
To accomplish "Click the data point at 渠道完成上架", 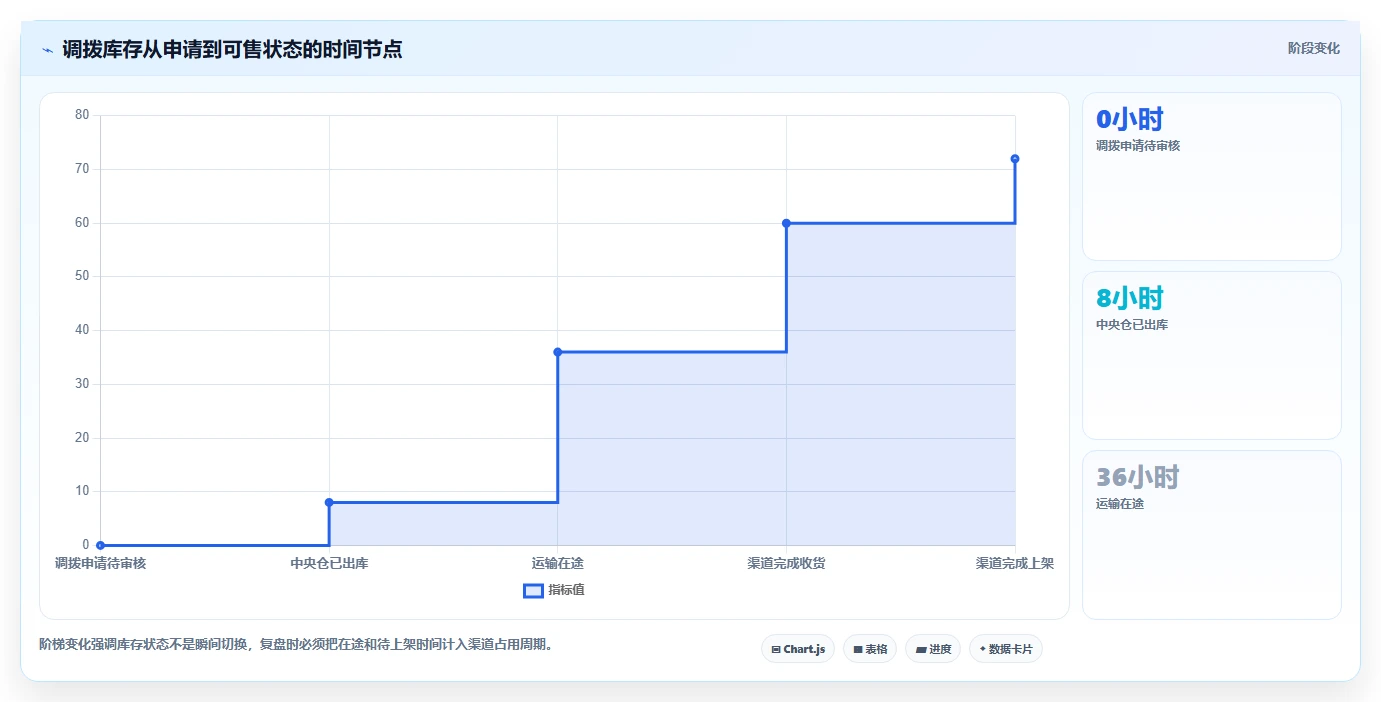I will [x=1015, y=158].
